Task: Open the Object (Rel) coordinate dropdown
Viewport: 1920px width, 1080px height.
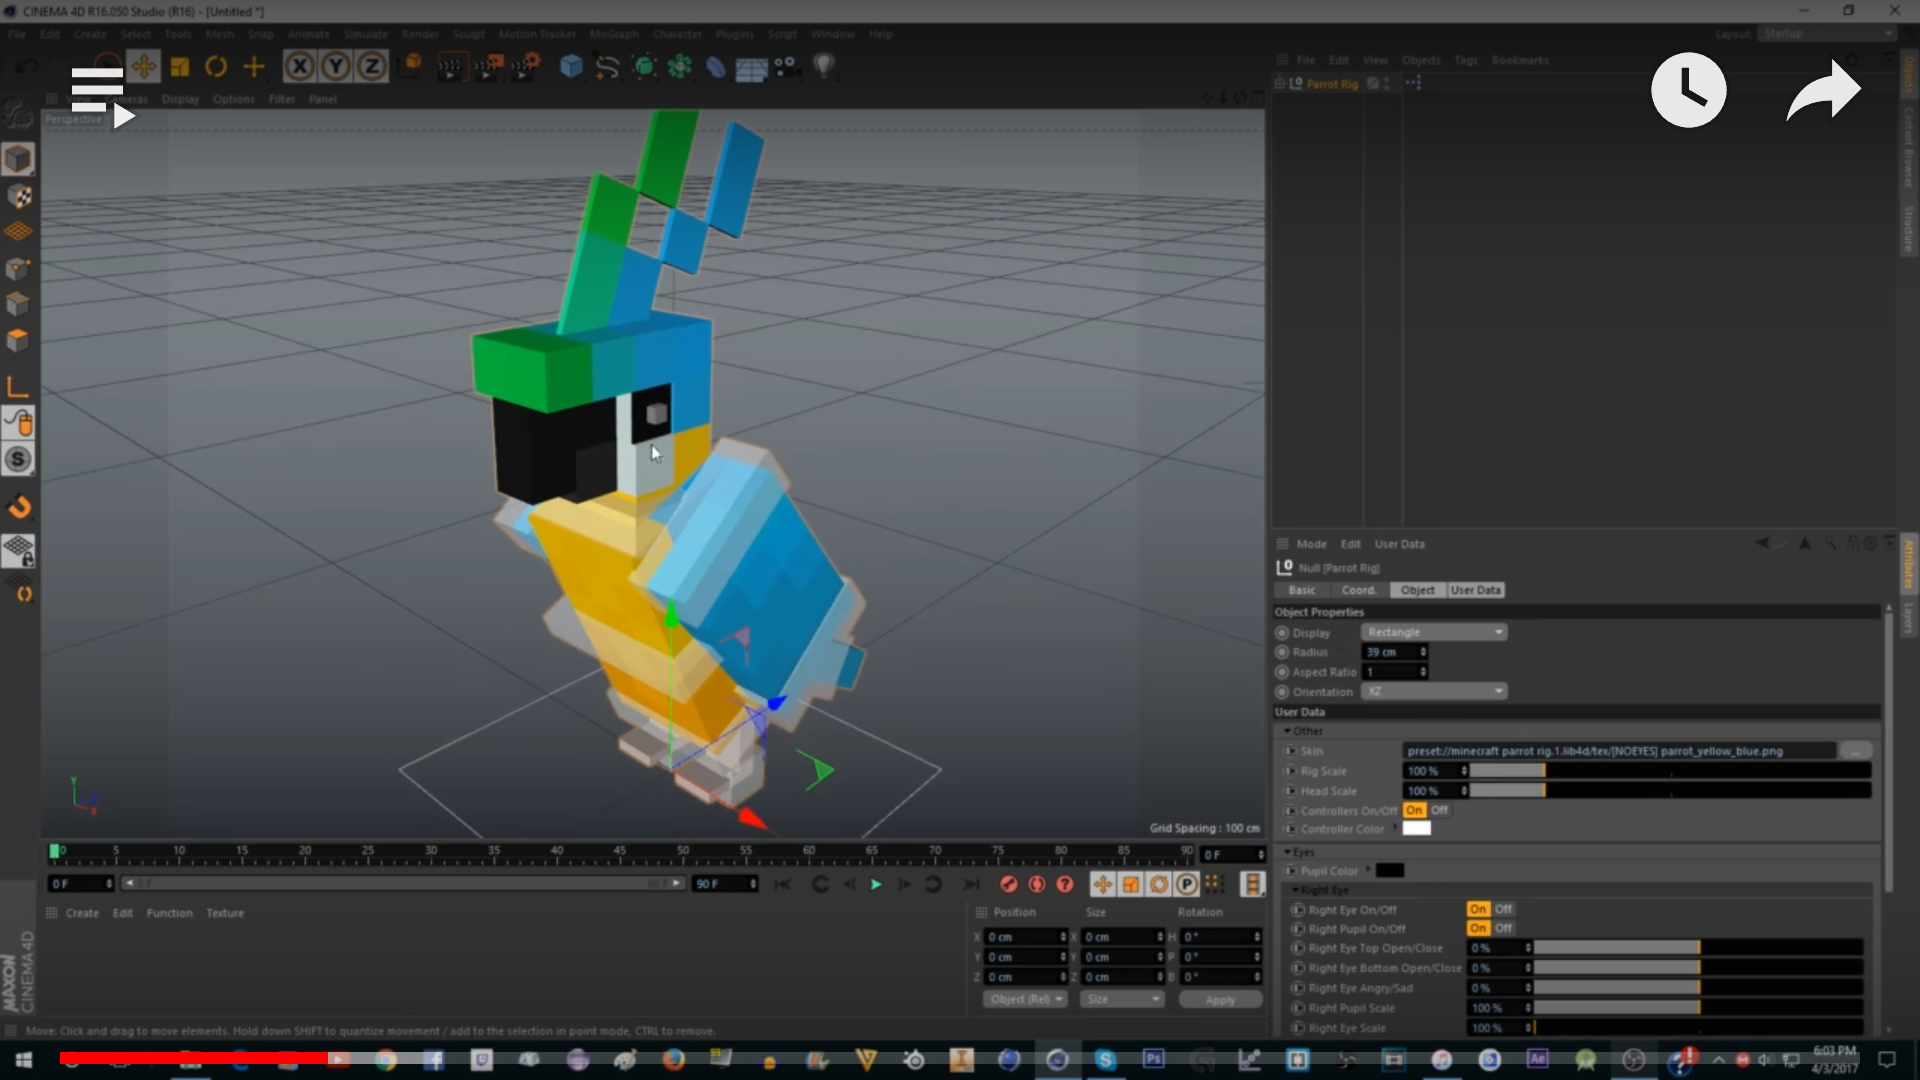Action: coord(1025,999)
